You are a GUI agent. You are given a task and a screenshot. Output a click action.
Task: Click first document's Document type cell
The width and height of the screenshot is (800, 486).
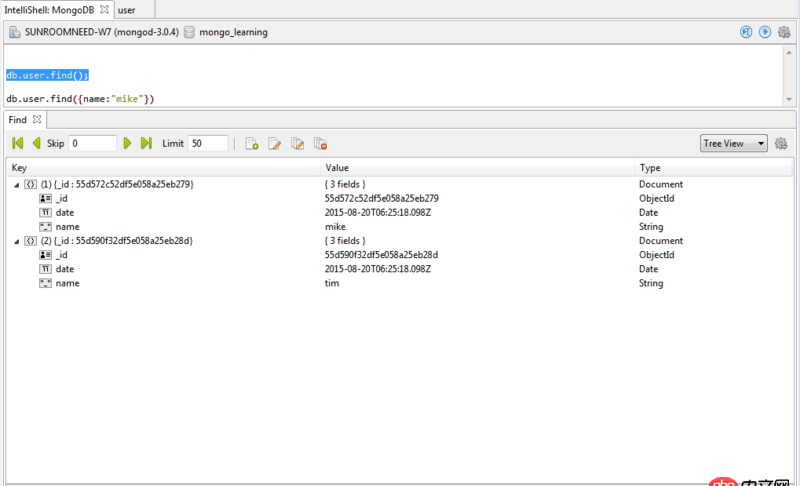(661, 184)
